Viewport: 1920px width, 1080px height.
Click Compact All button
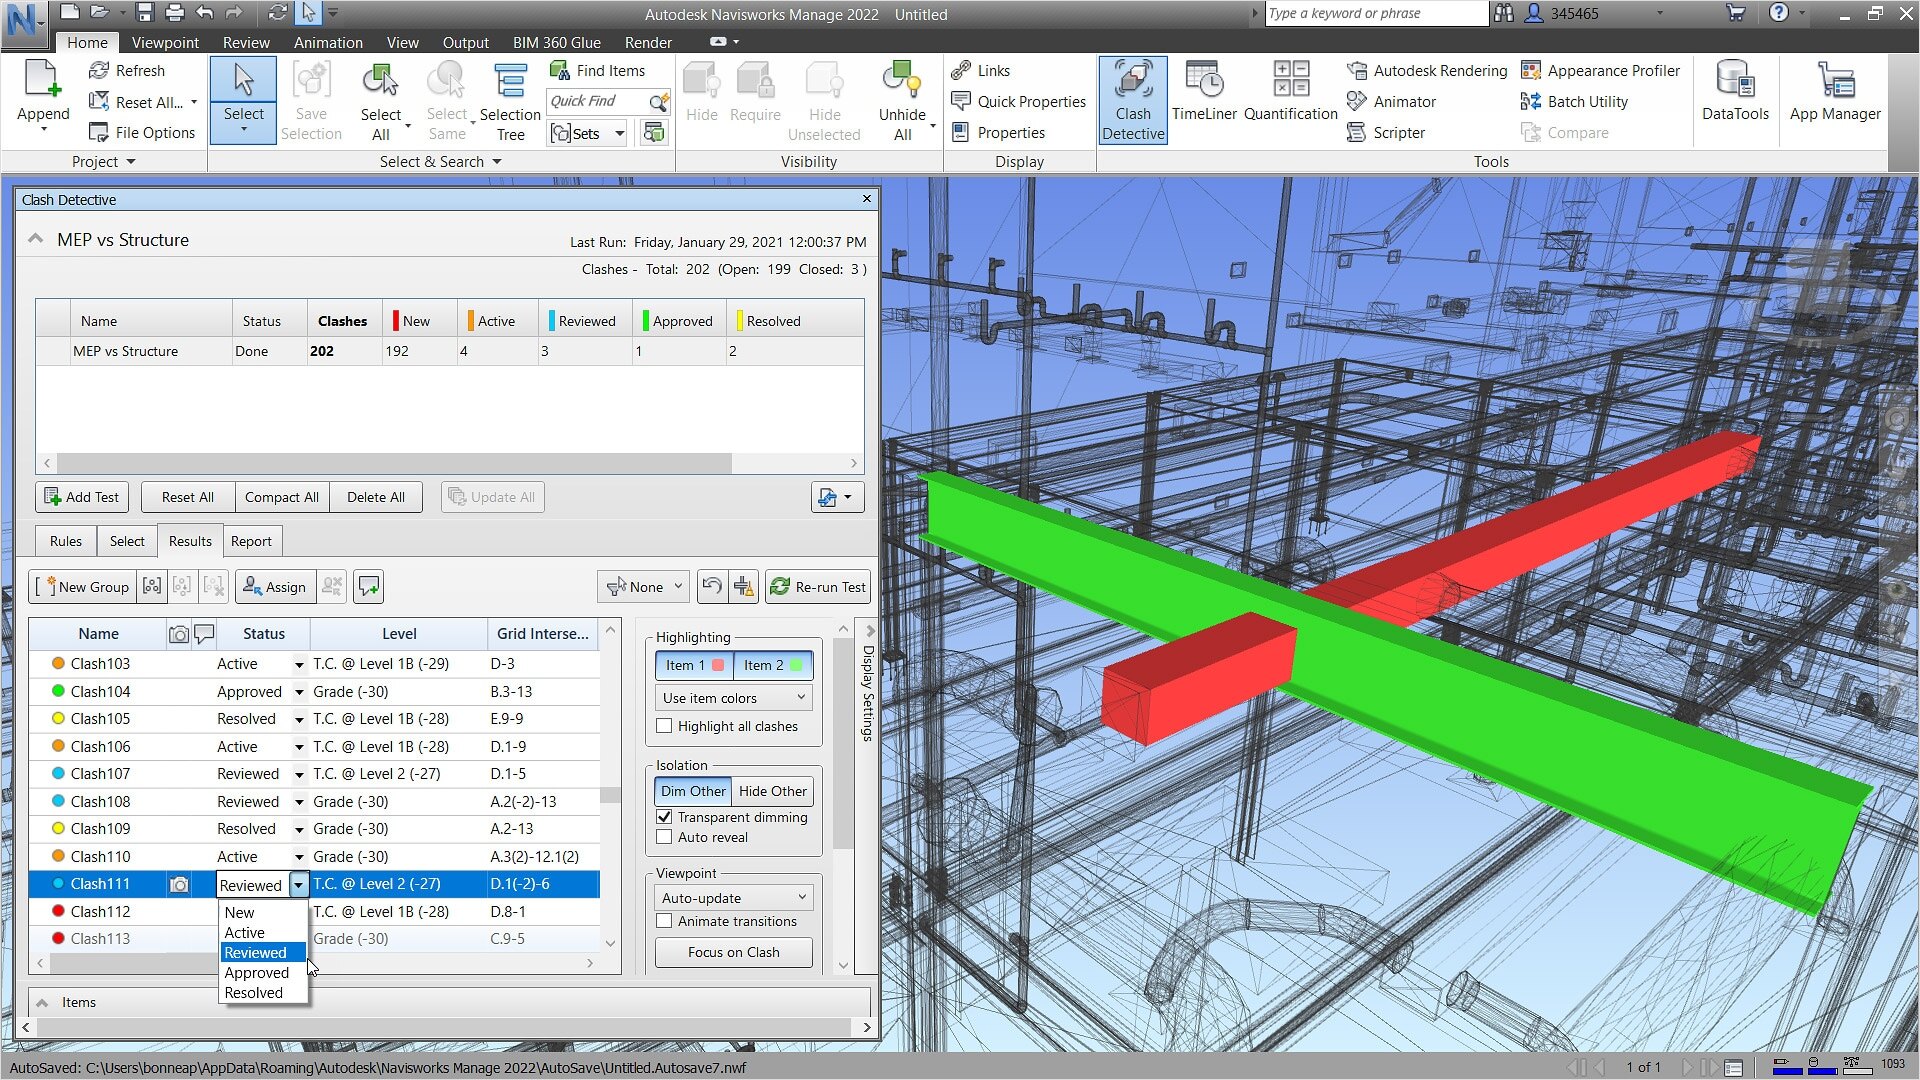[281, 497]
